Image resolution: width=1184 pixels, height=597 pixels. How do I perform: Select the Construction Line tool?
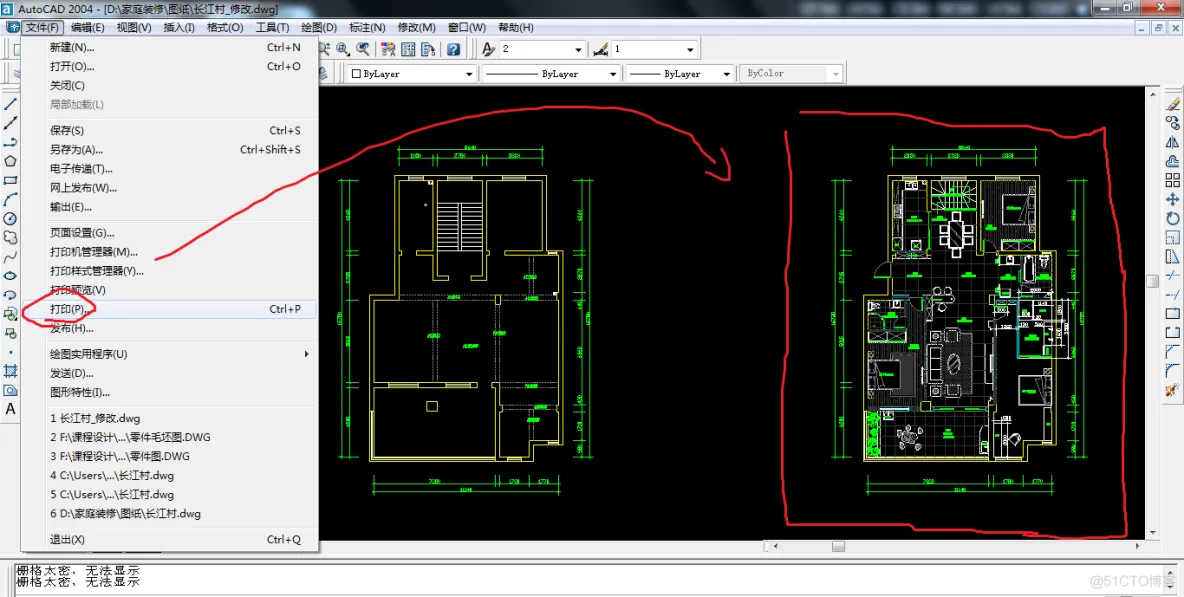(11, 123)
